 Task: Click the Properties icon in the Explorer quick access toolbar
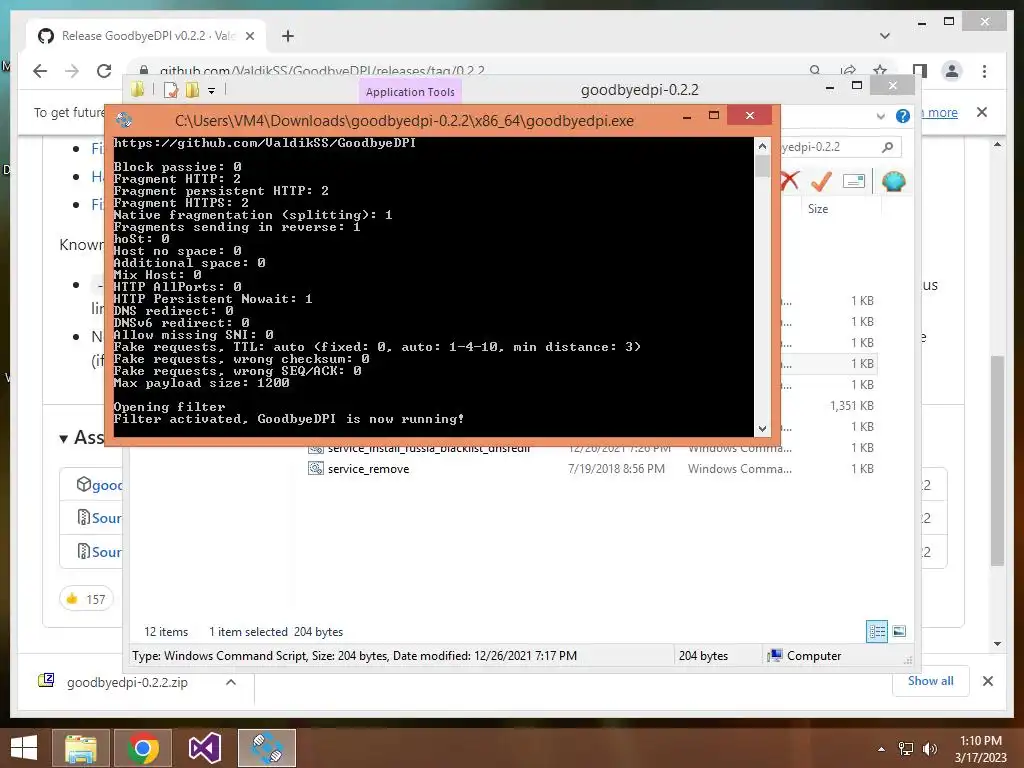tap(170, 90)
